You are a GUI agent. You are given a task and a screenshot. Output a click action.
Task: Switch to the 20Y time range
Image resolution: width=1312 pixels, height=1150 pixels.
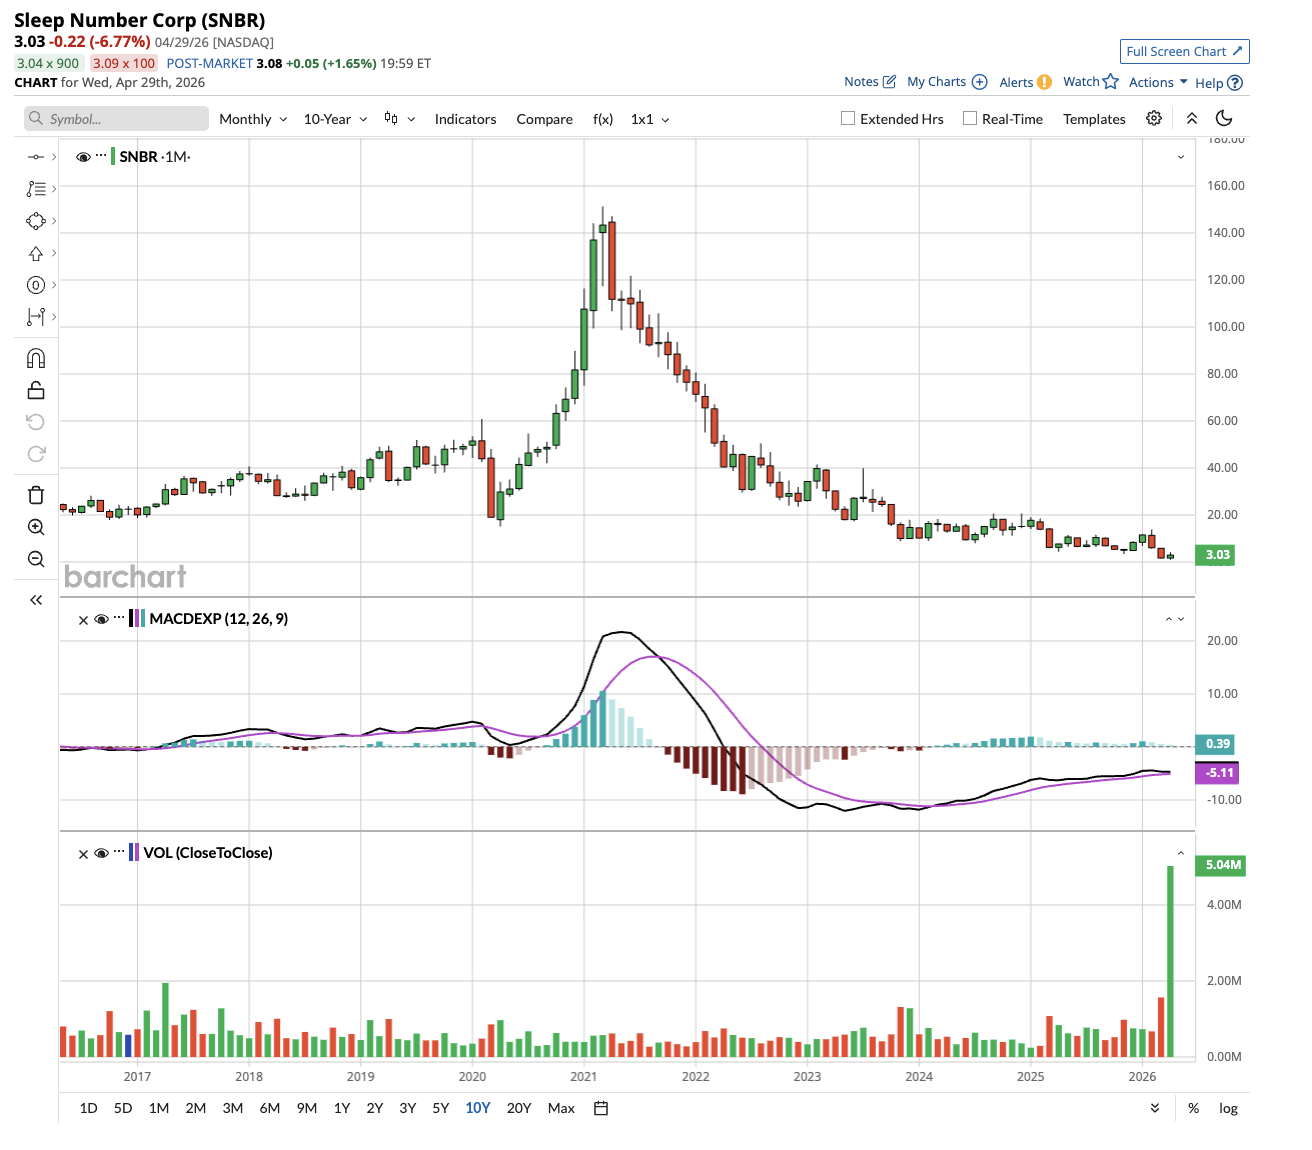519,1108
